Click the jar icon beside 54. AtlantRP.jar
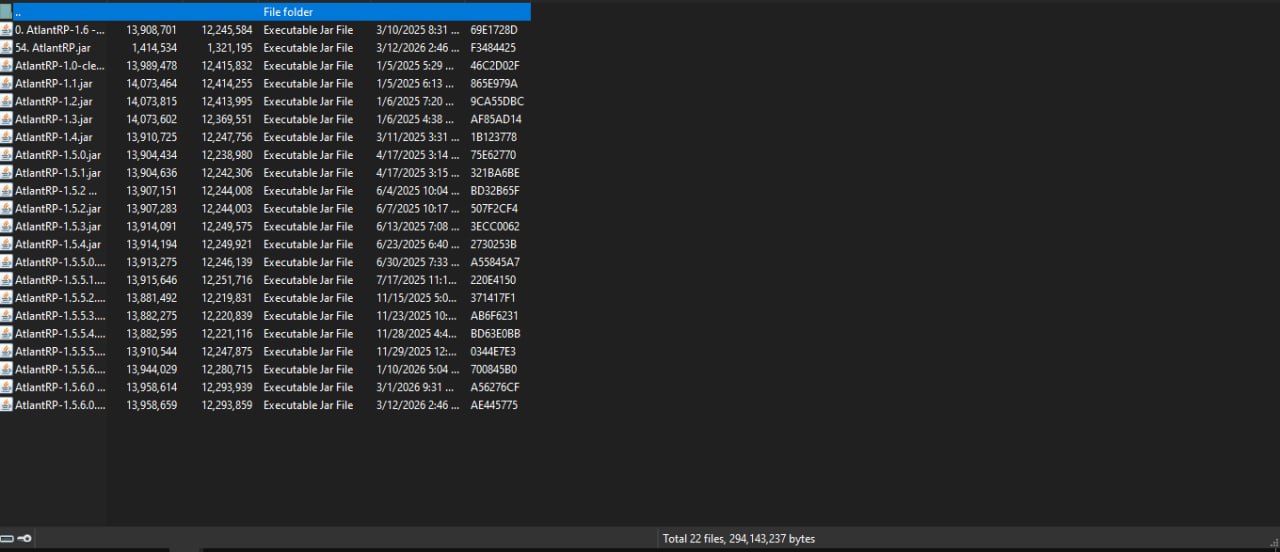This screenshot has height=552, width=1280. point(6,48)
